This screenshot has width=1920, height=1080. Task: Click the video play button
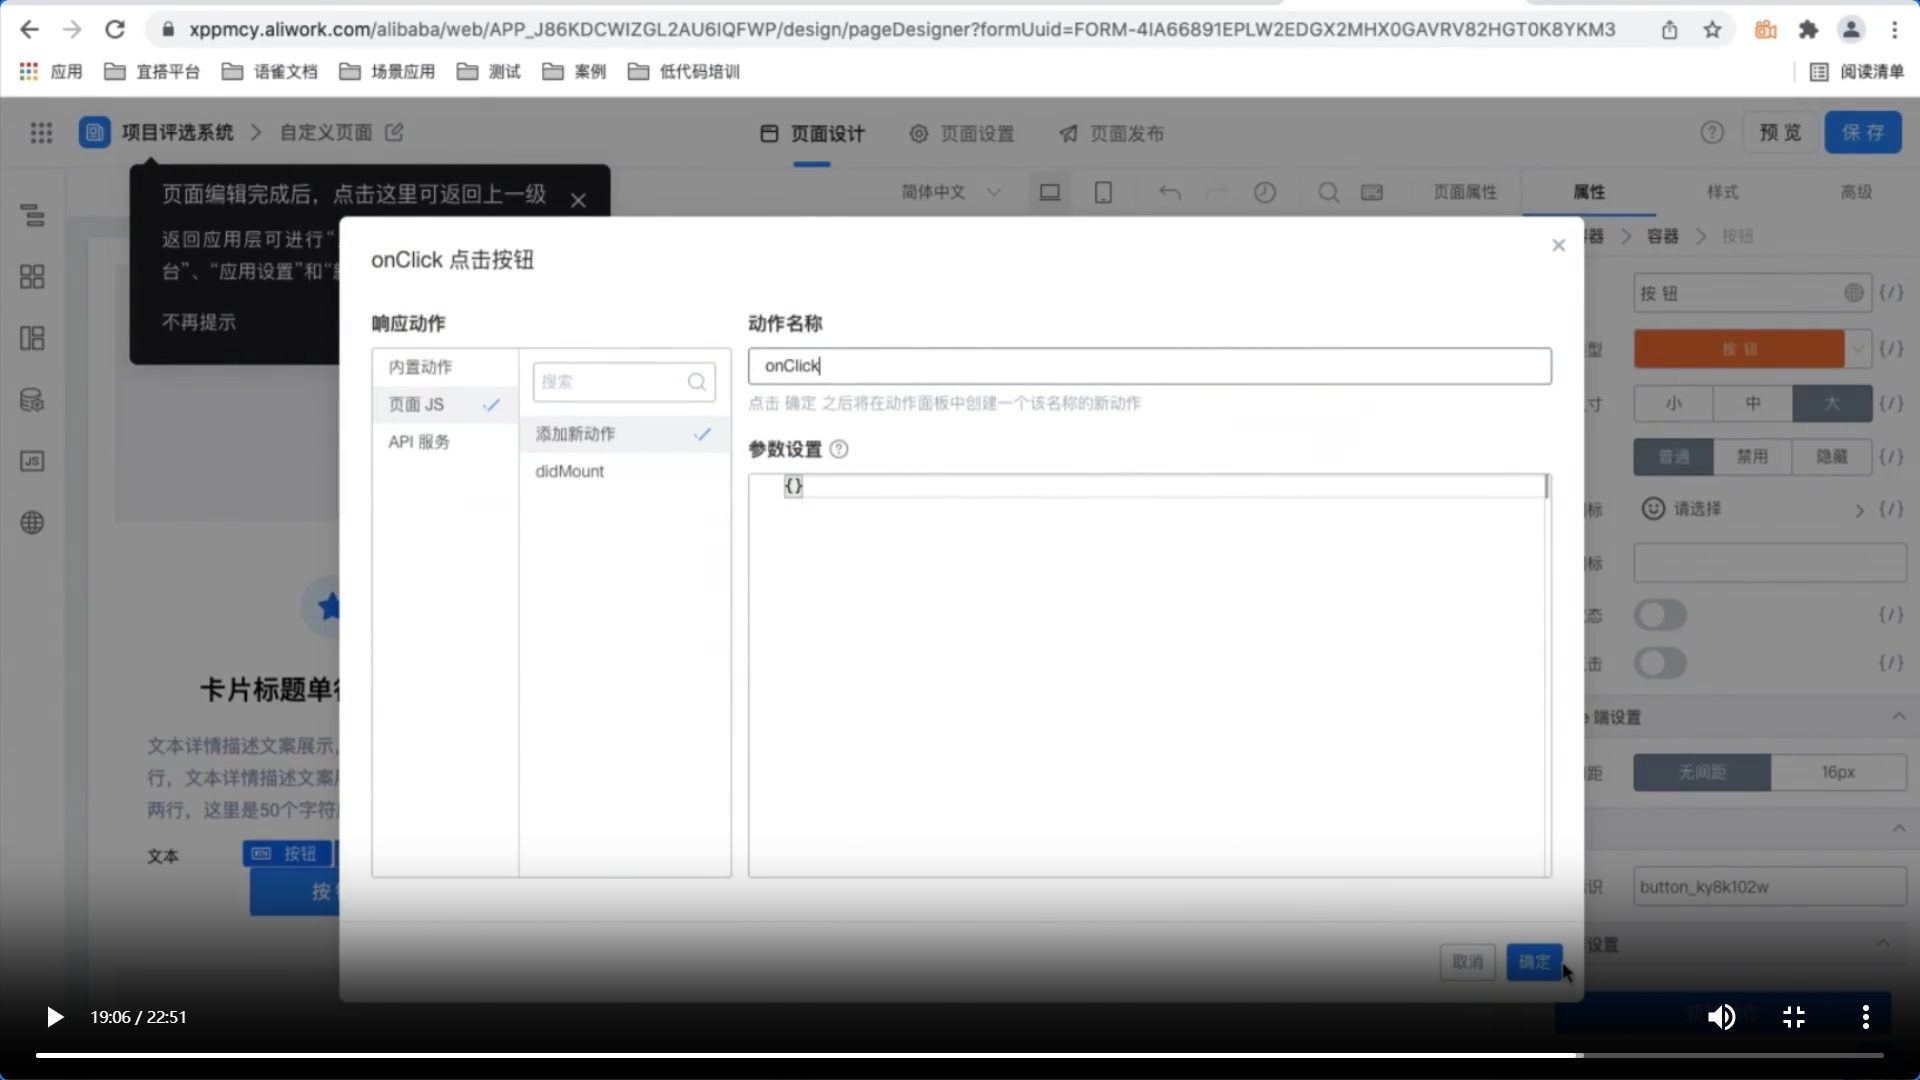pyautogui.click(x=55, y=1017)
